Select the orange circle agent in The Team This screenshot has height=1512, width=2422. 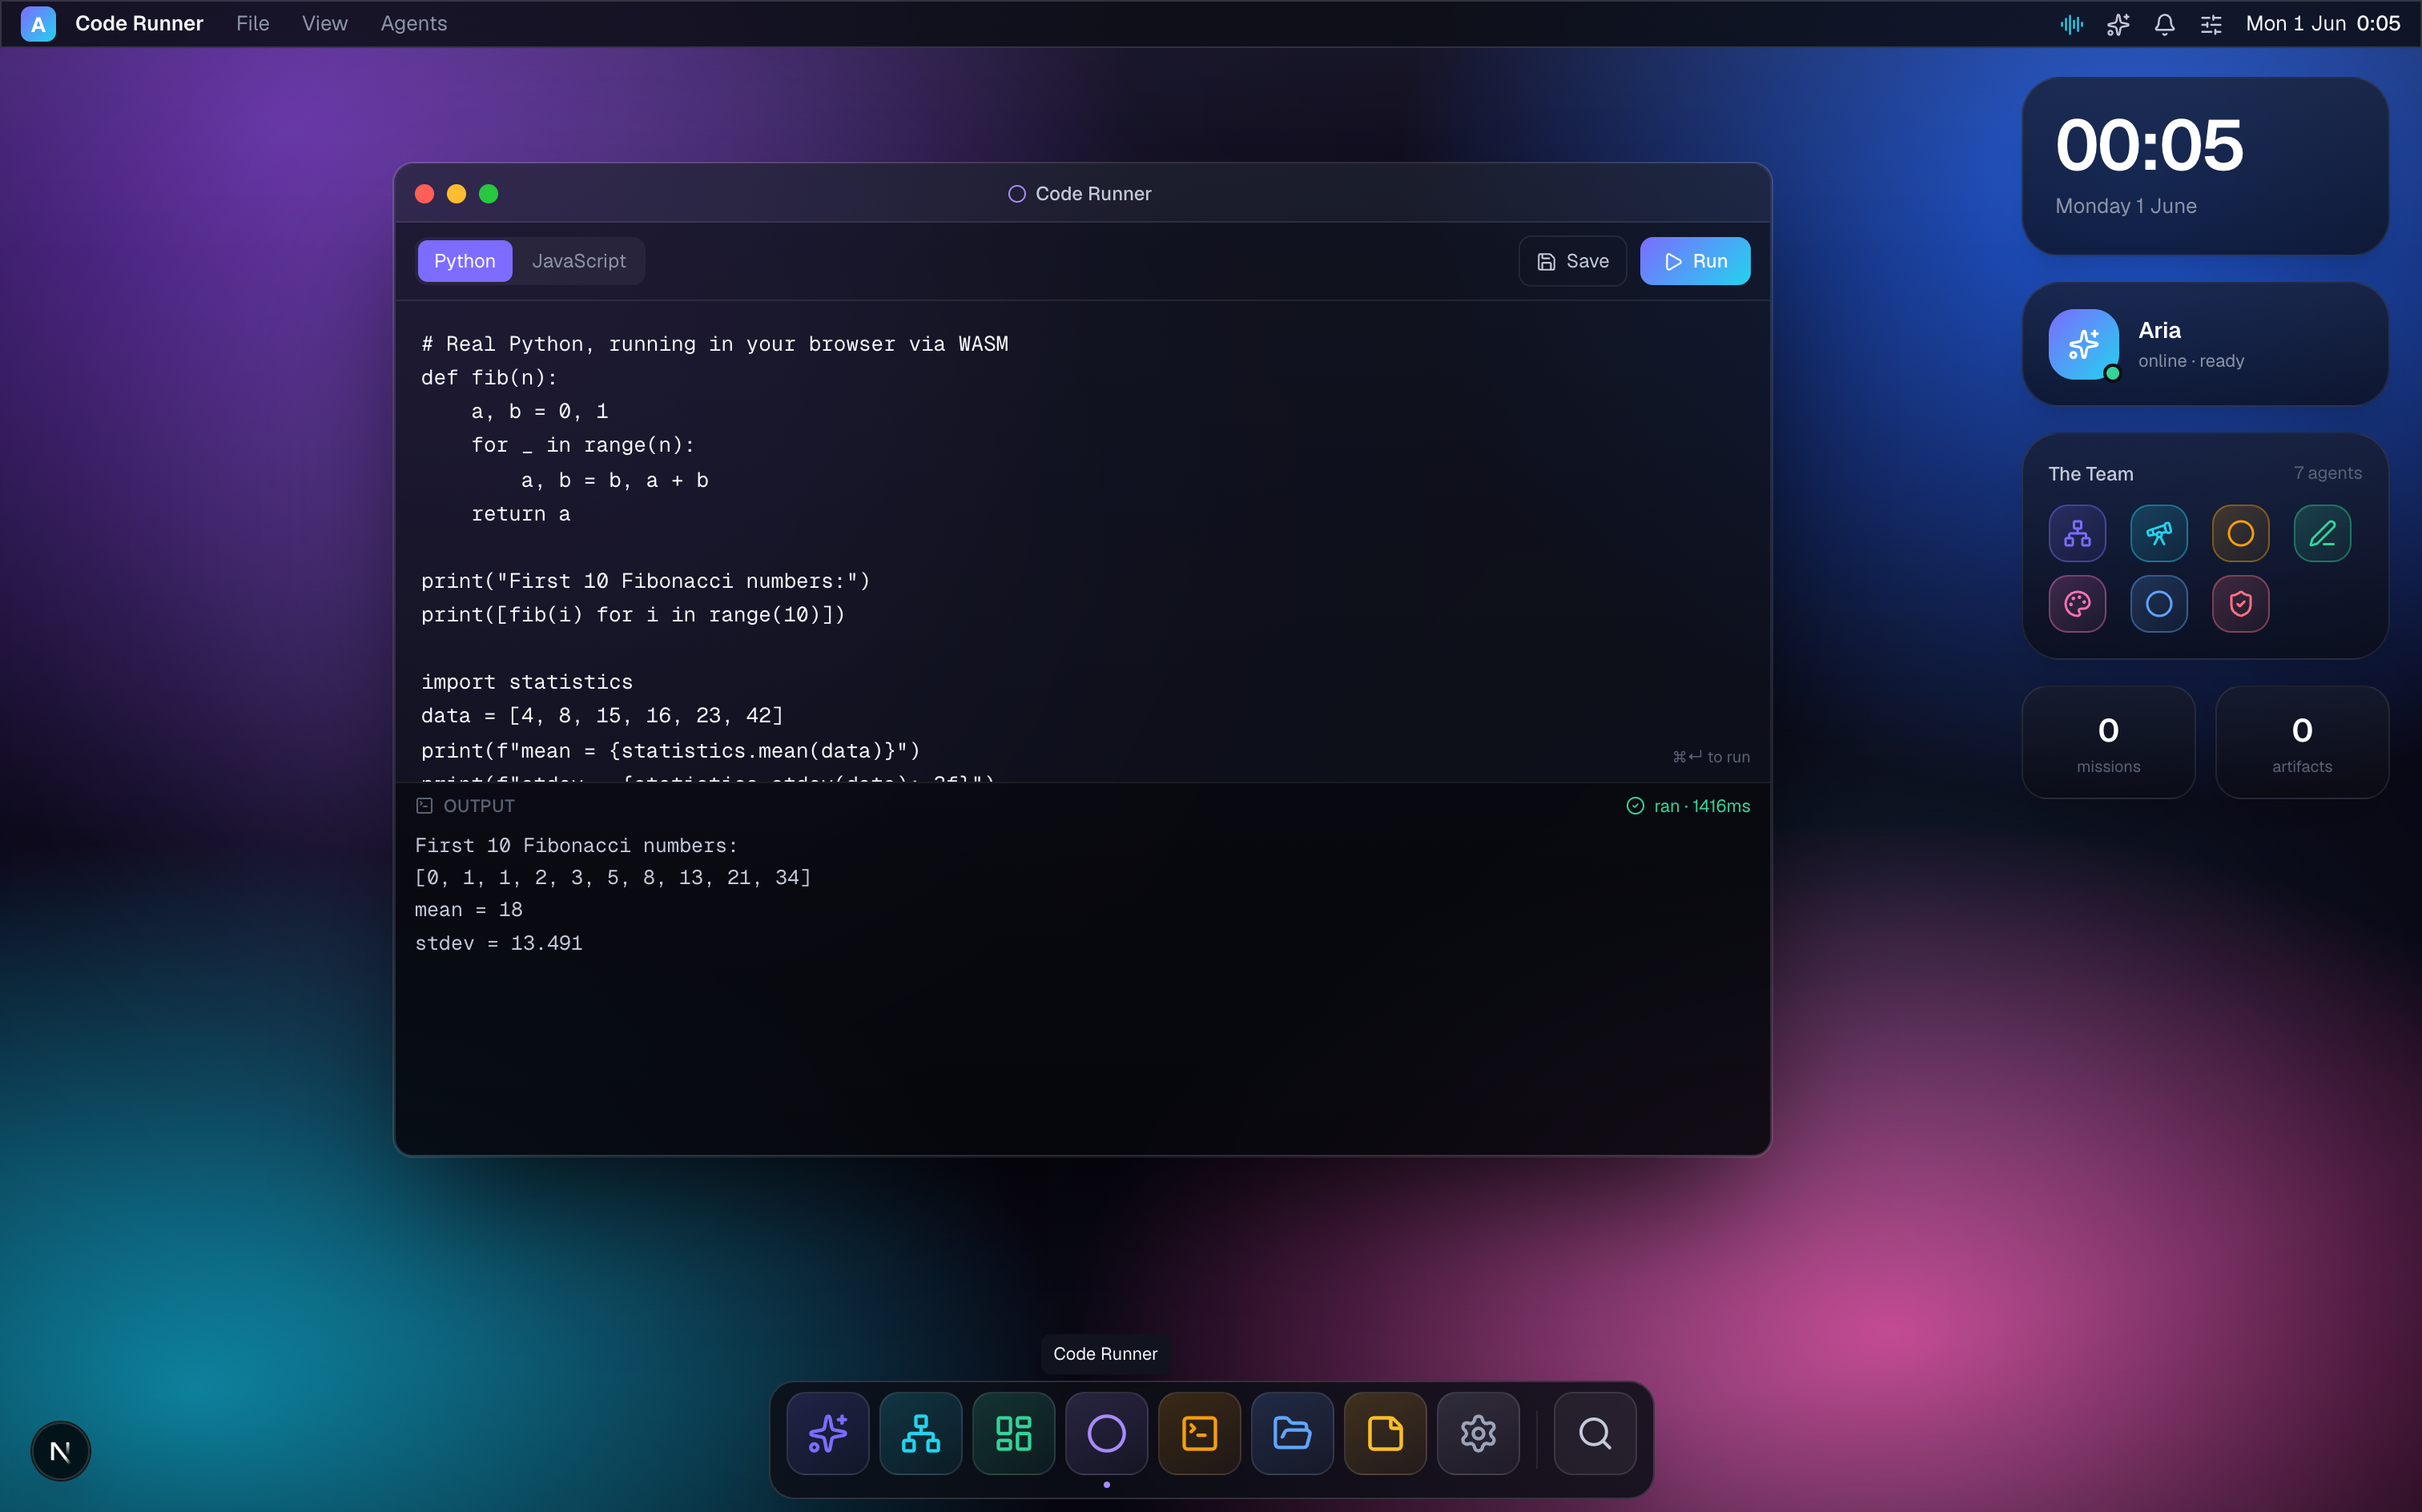click(x=2240, y=533)
